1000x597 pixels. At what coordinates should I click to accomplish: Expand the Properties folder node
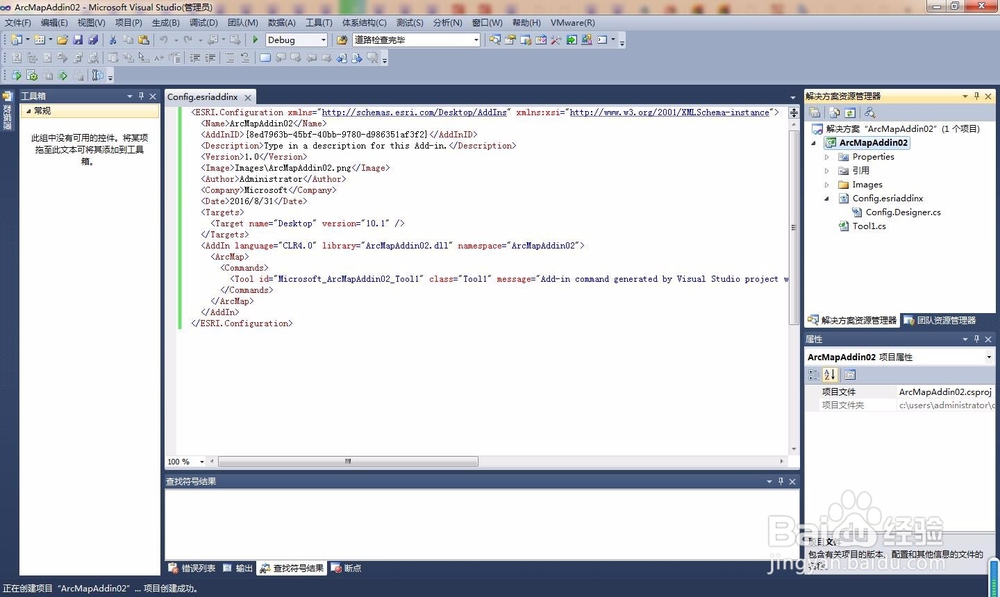point(827,157)
